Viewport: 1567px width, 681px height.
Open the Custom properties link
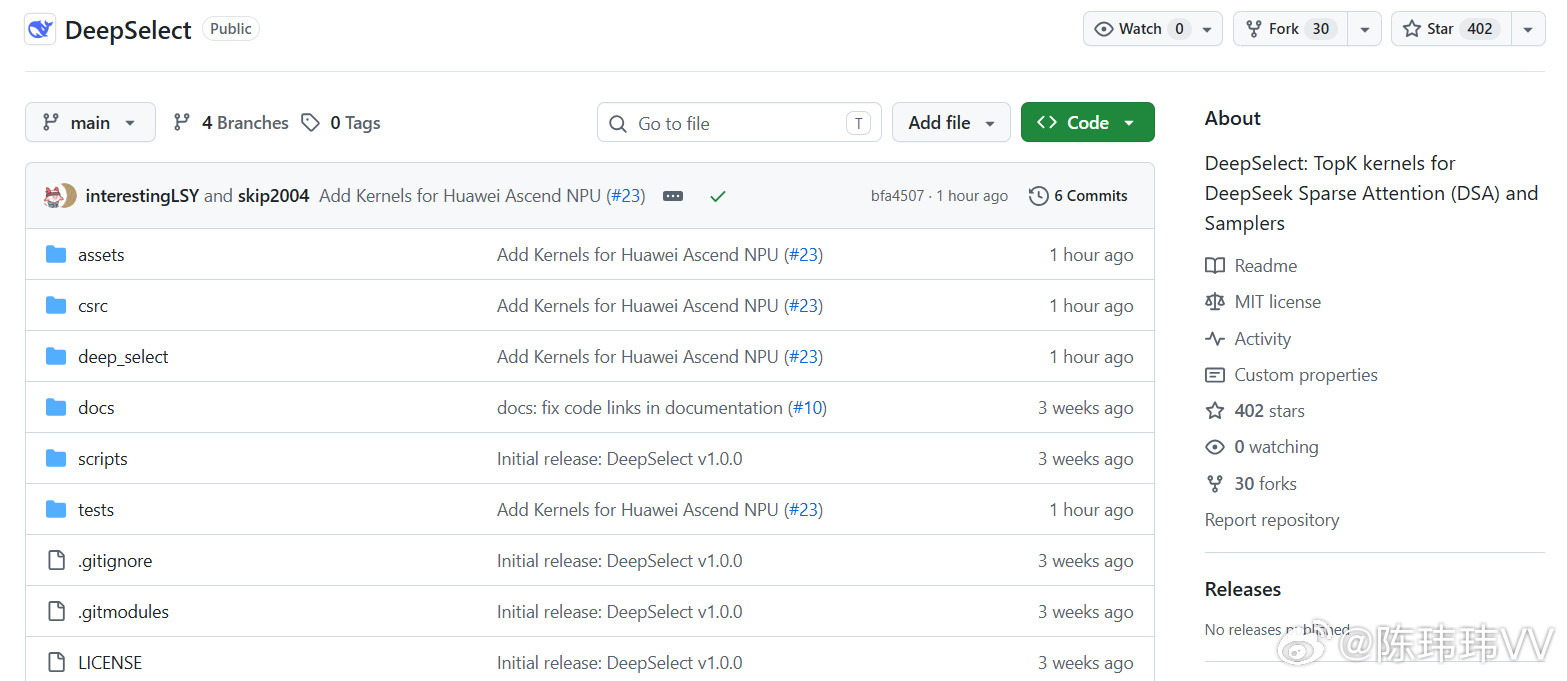[1306, 375]
